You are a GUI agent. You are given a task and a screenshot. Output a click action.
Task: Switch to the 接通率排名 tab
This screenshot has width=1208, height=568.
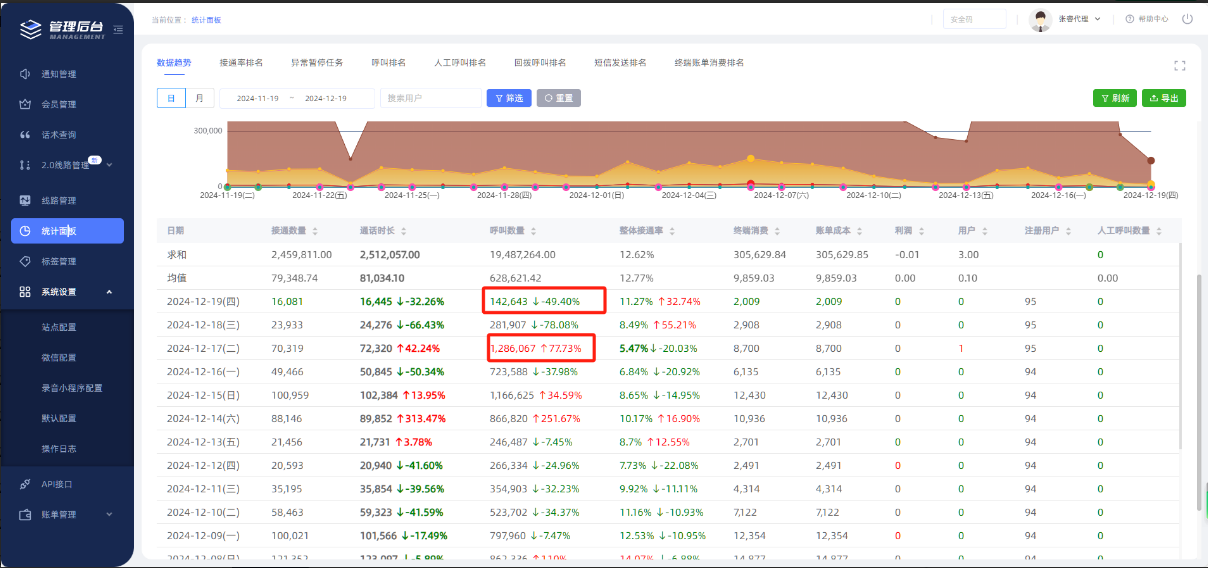[x=241, y=62]
